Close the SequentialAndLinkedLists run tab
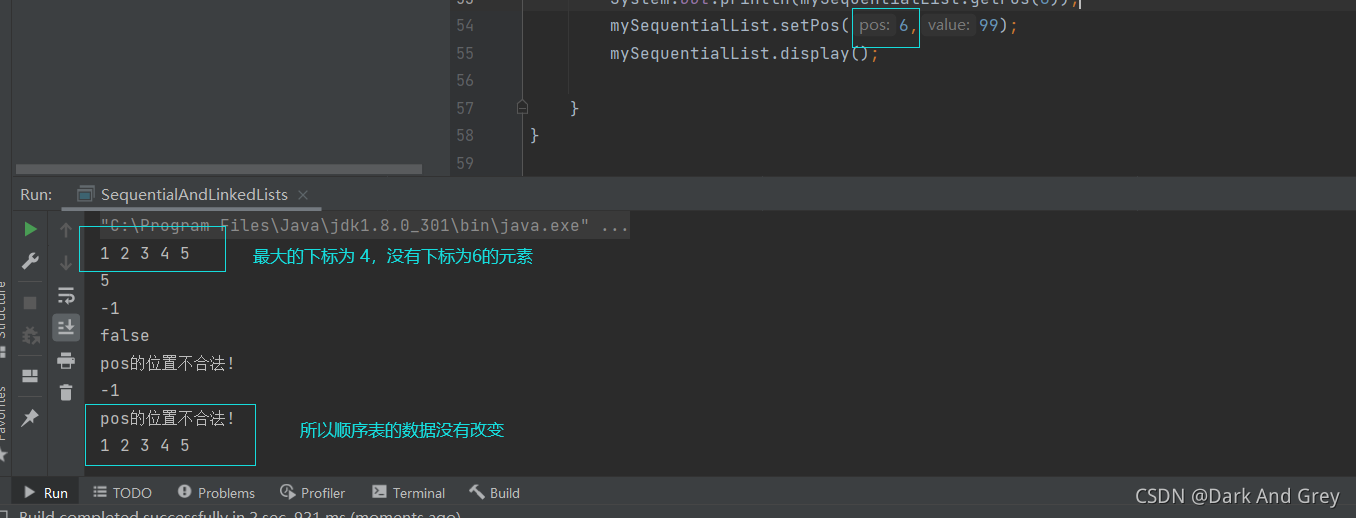 click(x=303, y=195)
